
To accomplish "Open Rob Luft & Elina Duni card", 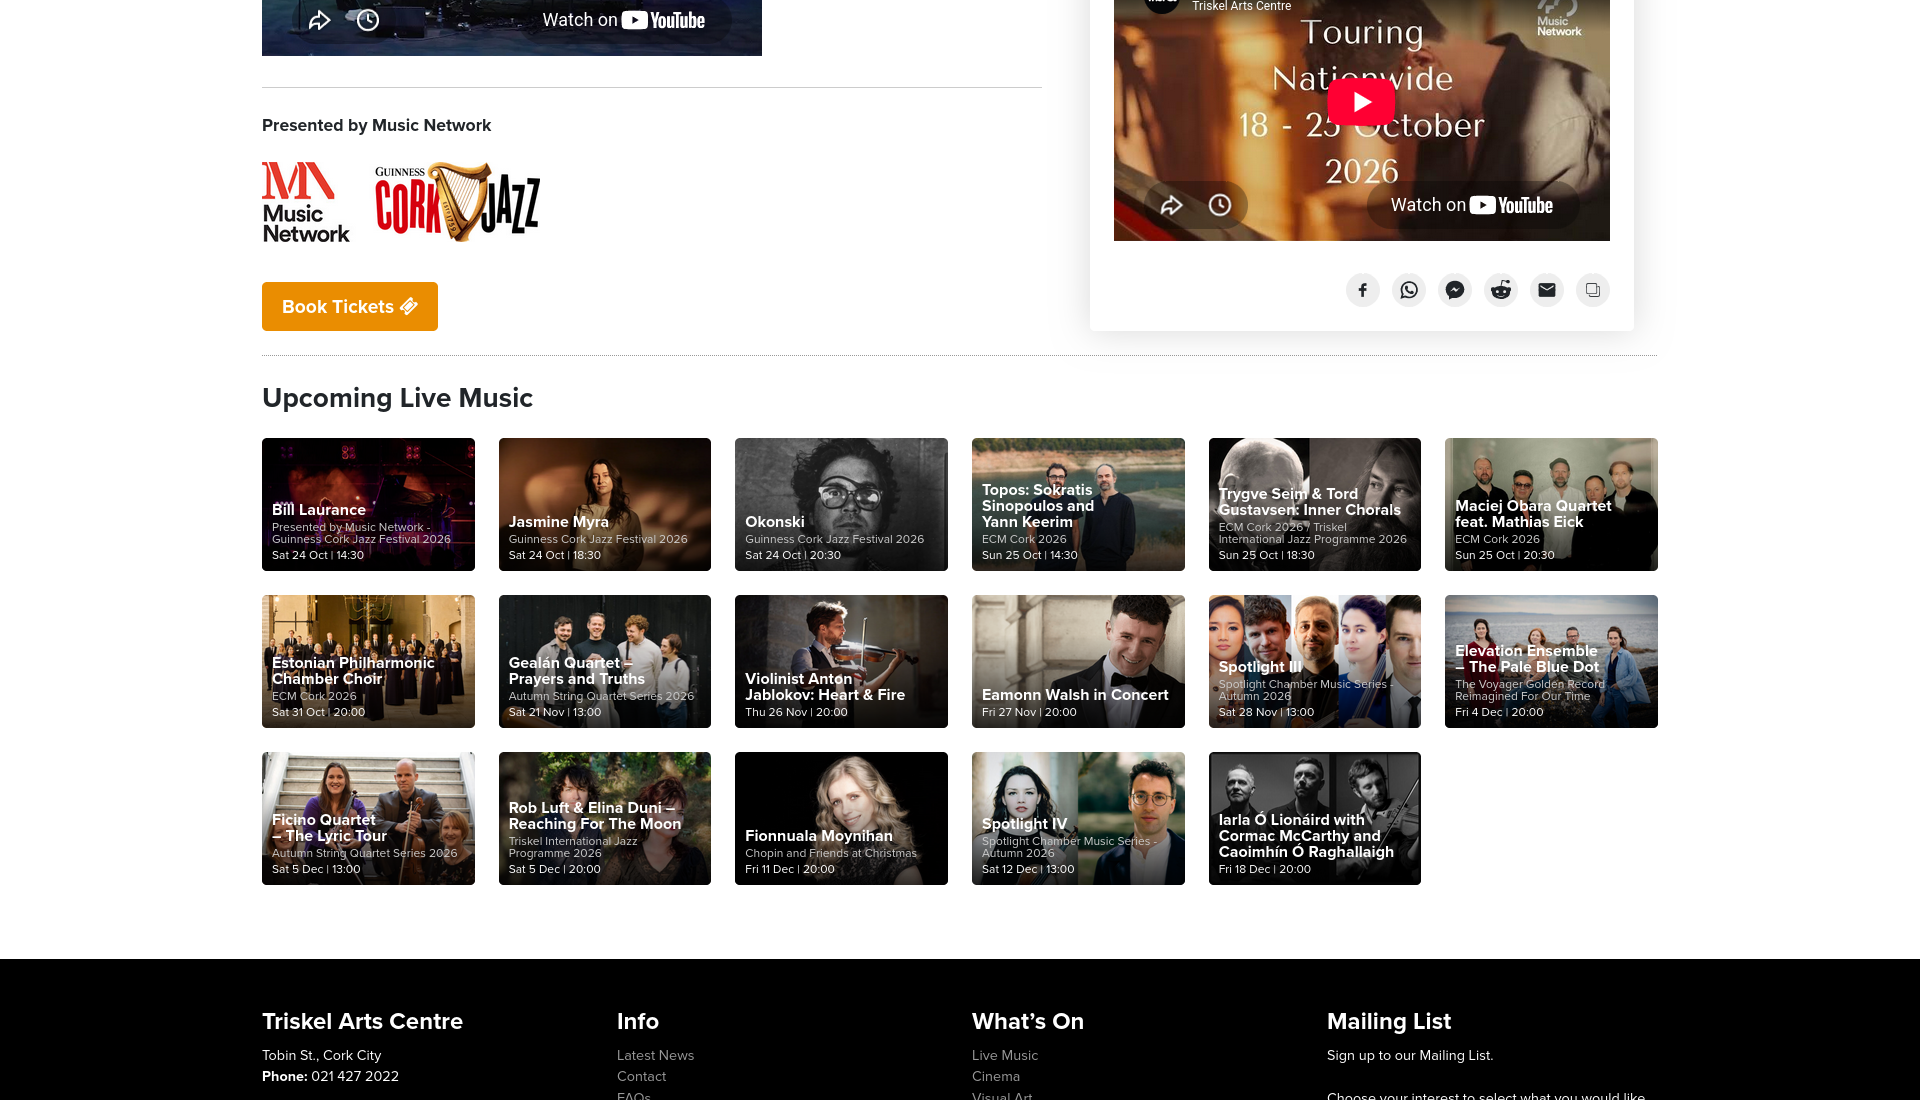I will tap(605, 818).
